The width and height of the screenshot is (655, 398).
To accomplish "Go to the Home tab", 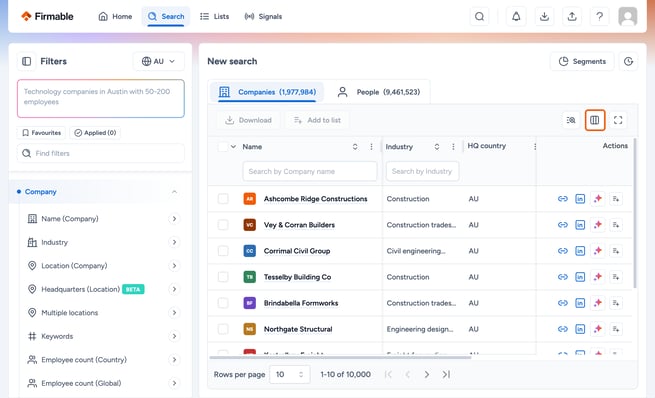I will [115, 16].
